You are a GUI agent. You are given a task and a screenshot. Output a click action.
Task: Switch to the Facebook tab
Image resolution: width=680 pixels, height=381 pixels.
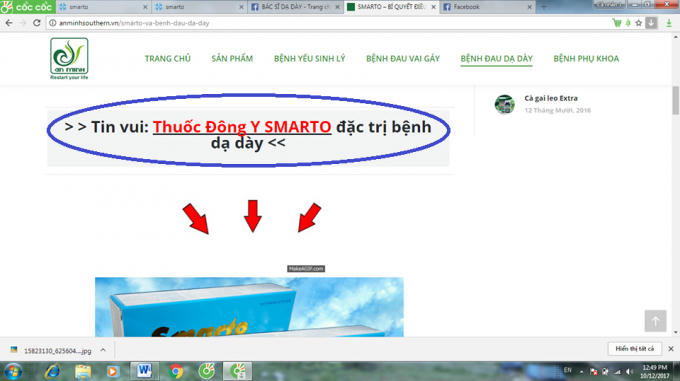[x=487, y=7]
